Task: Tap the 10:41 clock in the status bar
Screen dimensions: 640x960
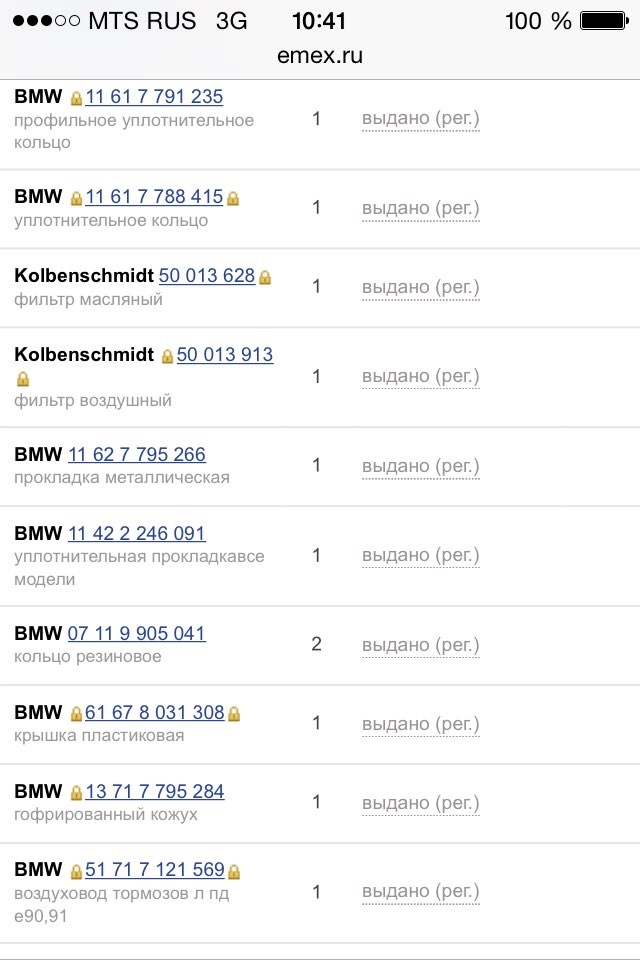Action: 319,19
